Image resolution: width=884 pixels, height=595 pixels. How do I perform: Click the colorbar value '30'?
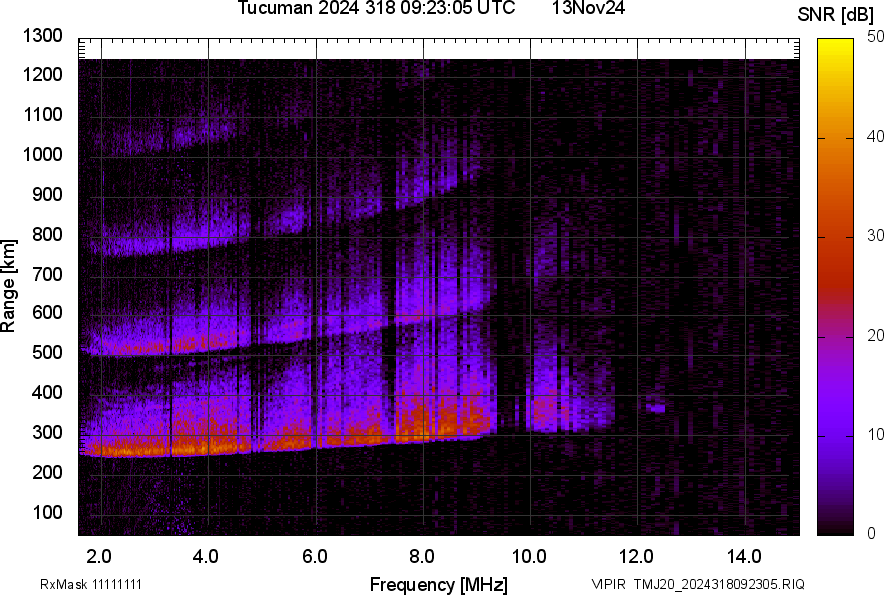click(875, 235)
